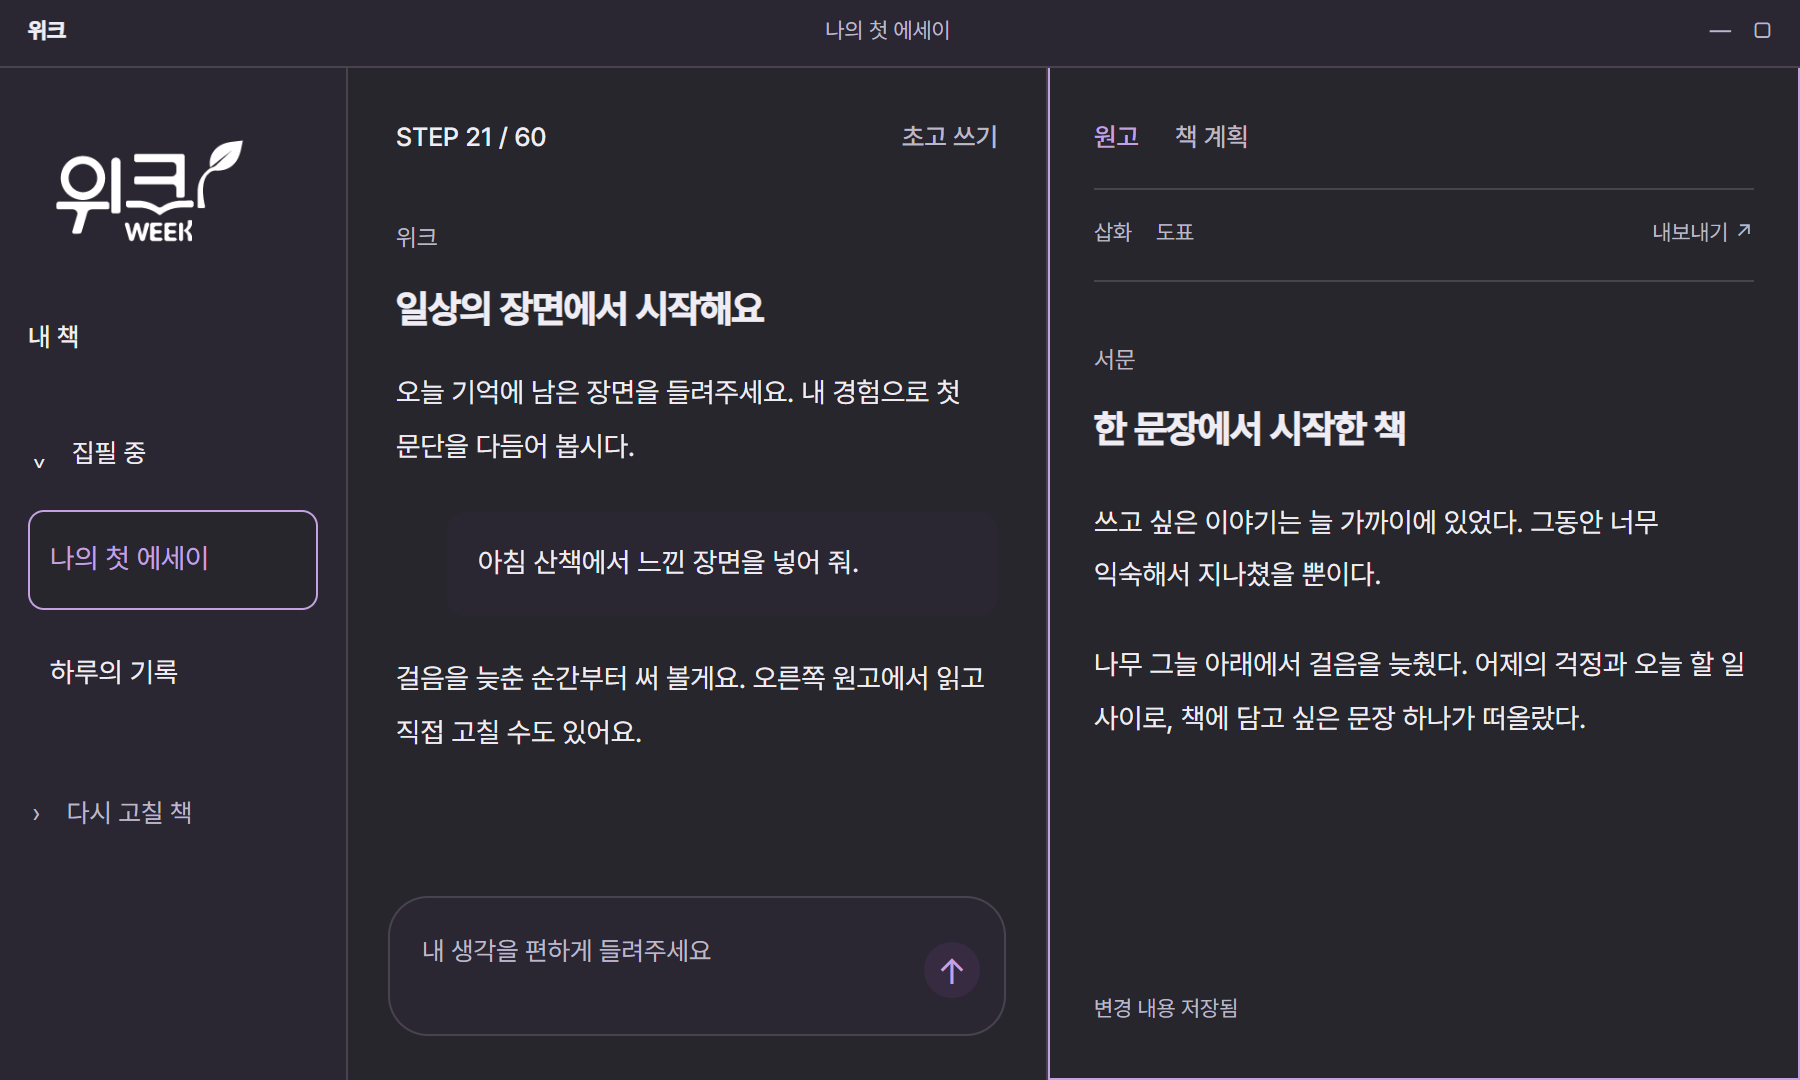Switch to the 책 계획 tab
This screenshot has width=1800, height=1080.
(1211, 136)
